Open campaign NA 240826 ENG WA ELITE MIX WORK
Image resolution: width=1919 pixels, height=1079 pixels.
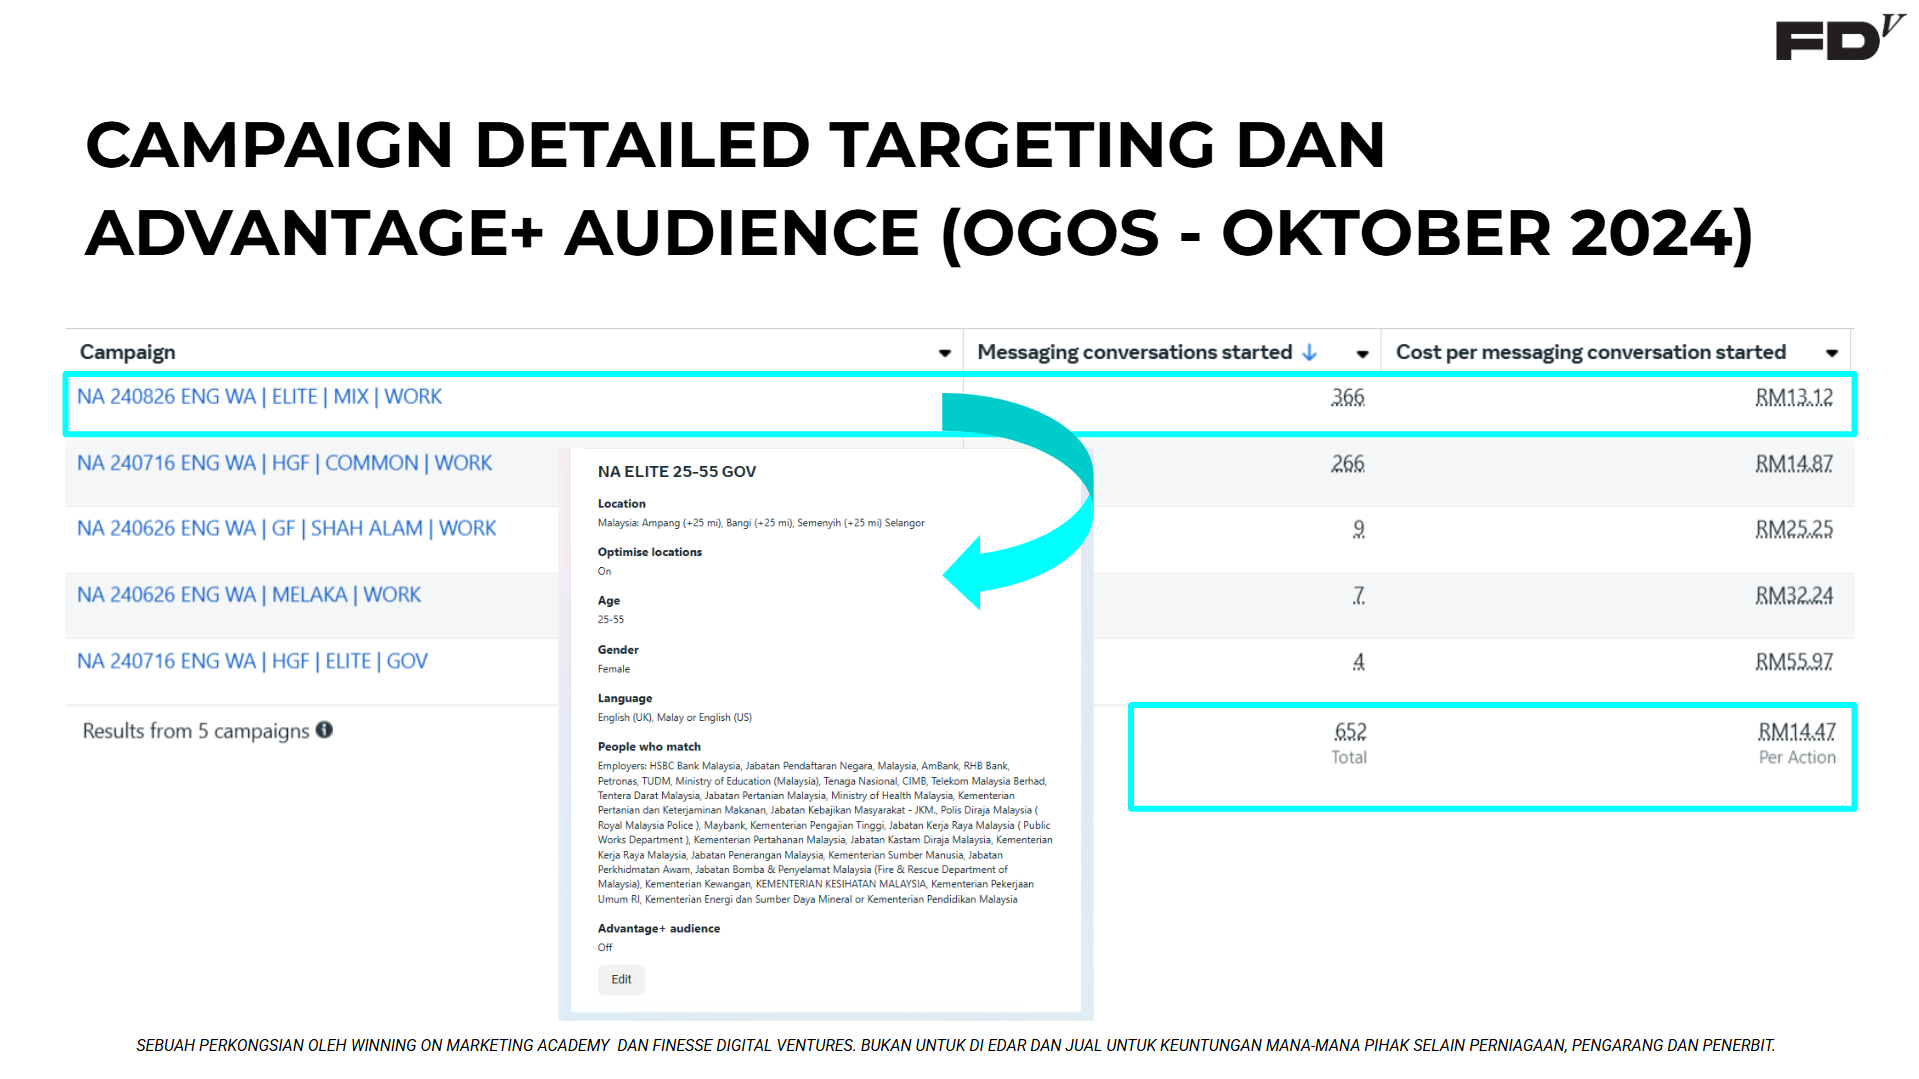pyautogui.click(x=259, y=397)
